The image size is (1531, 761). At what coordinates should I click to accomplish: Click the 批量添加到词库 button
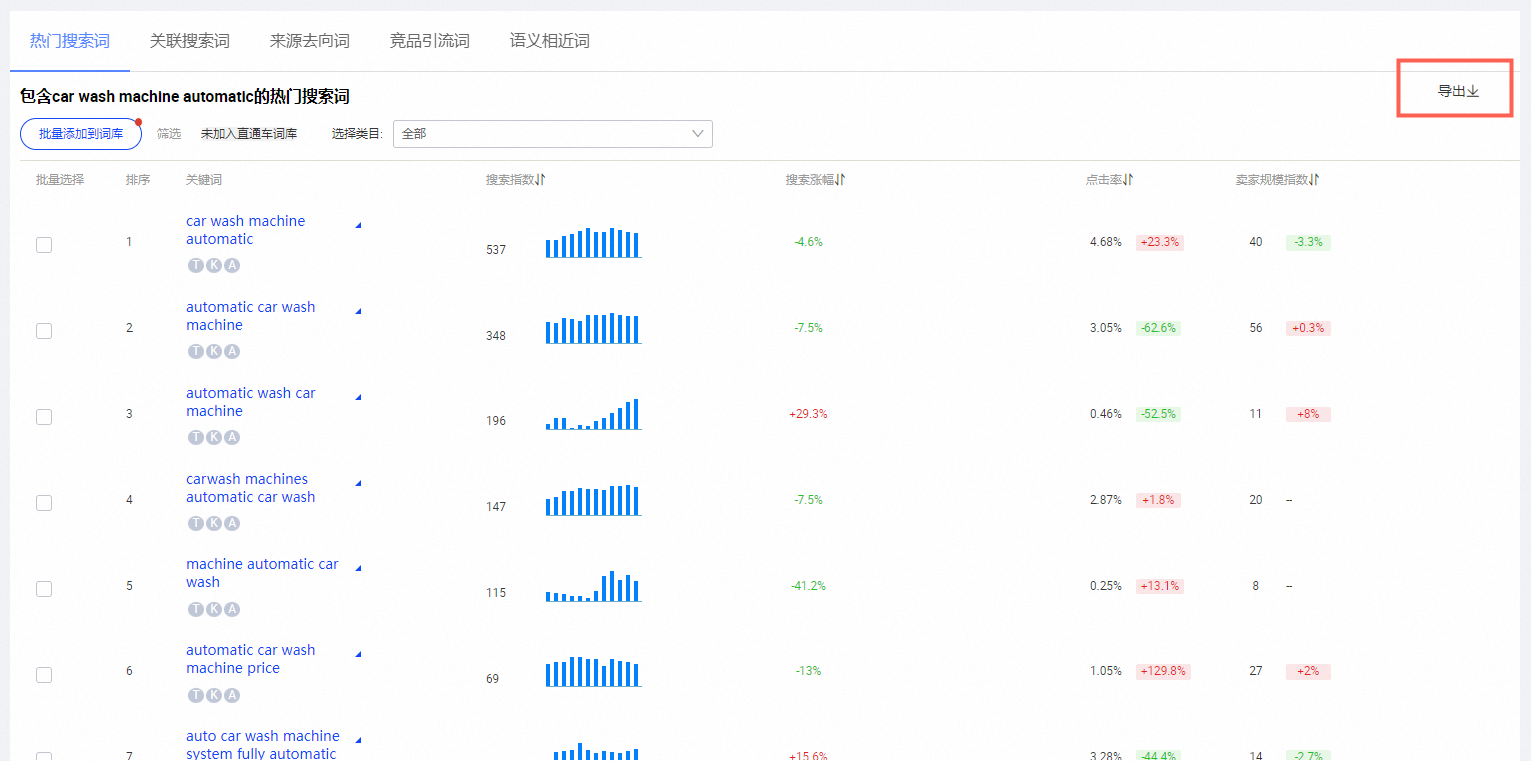click(81, 134)
